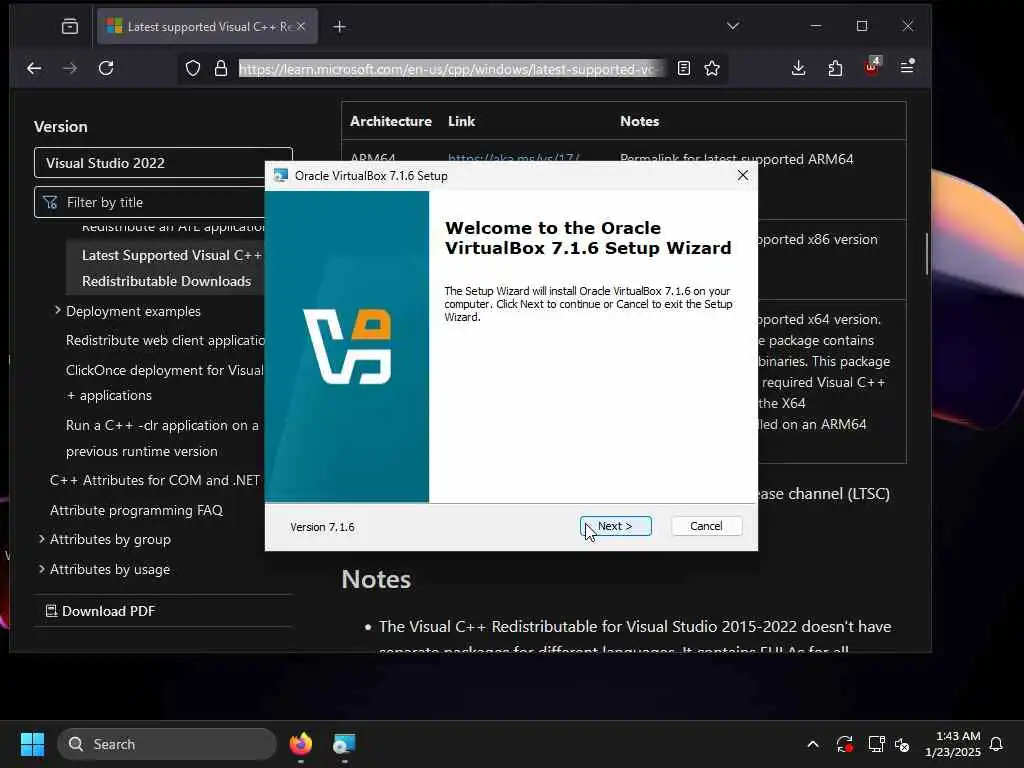This screenshot has width=1024, height=768.
Task: Expand Attributes by group node
Action: point(42,539)
